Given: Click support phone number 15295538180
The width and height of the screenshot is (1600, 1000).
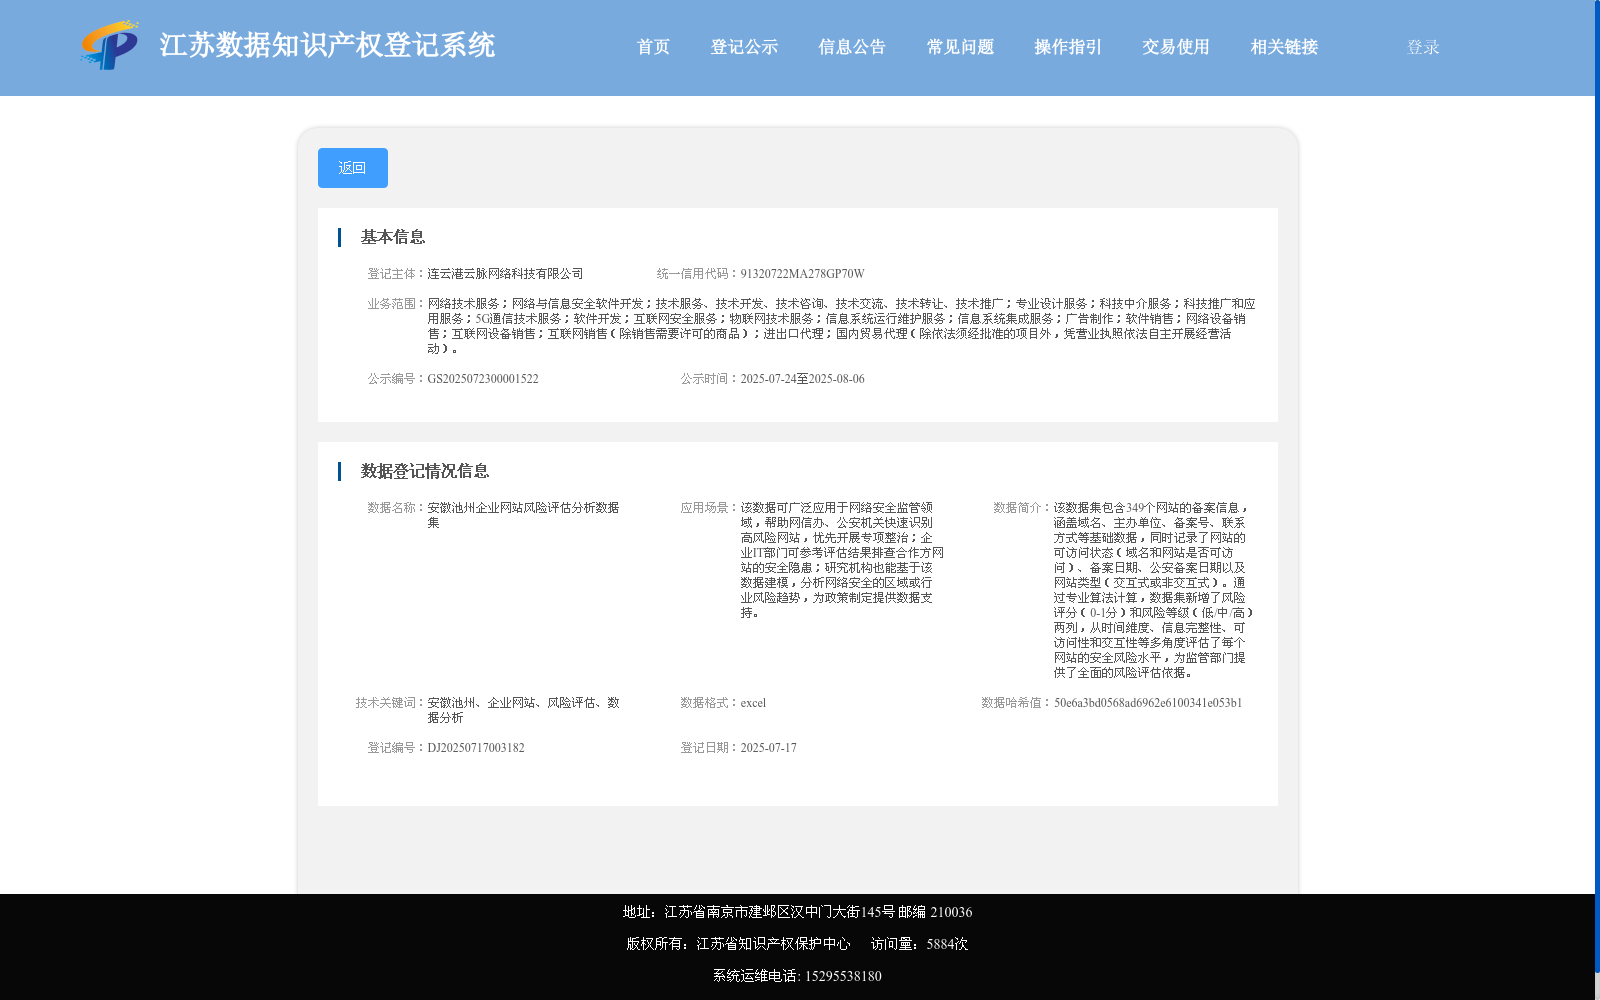Looking at the screenshot, I should [843, 976].
